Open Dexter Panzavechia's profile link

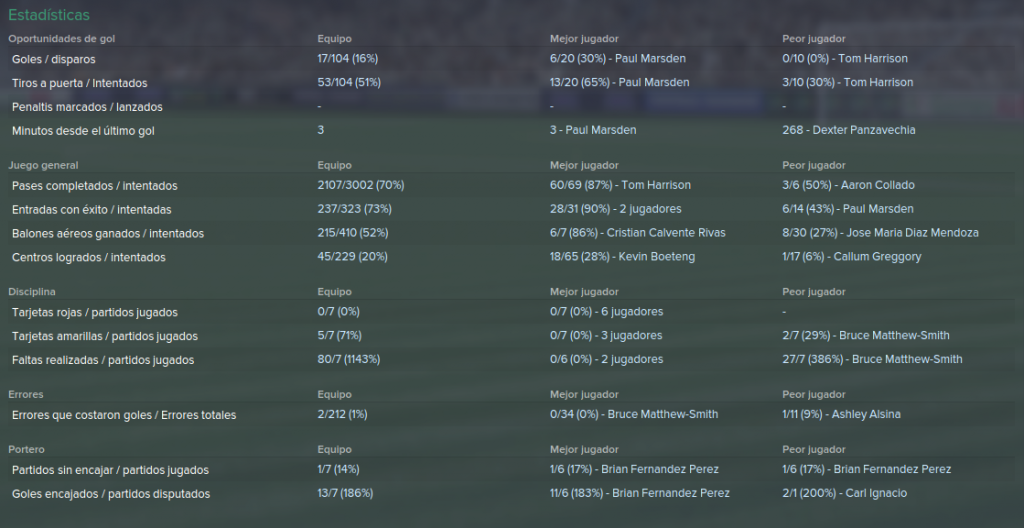point(863,130)
